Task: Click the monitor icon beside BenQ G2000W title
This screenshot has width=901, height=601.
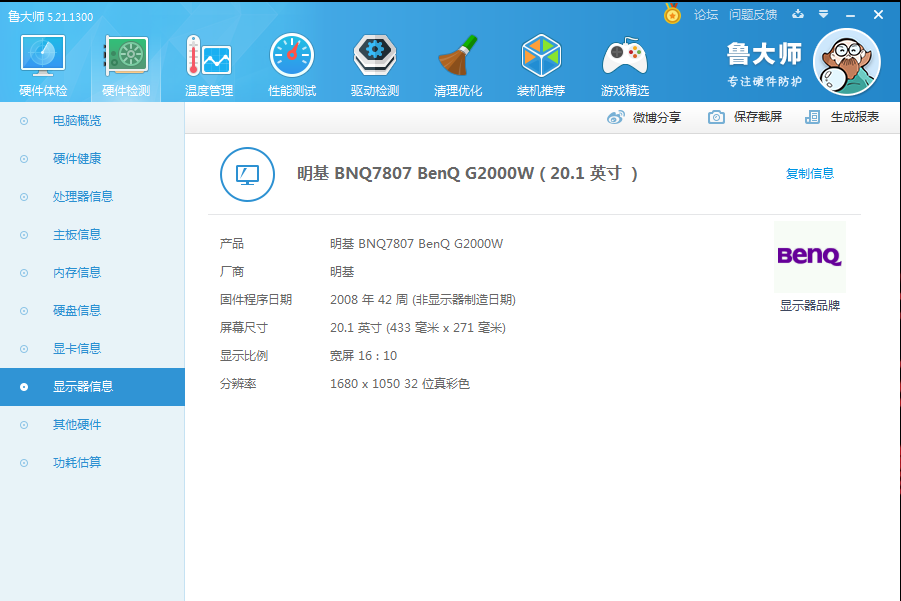Action: (246, 174)
